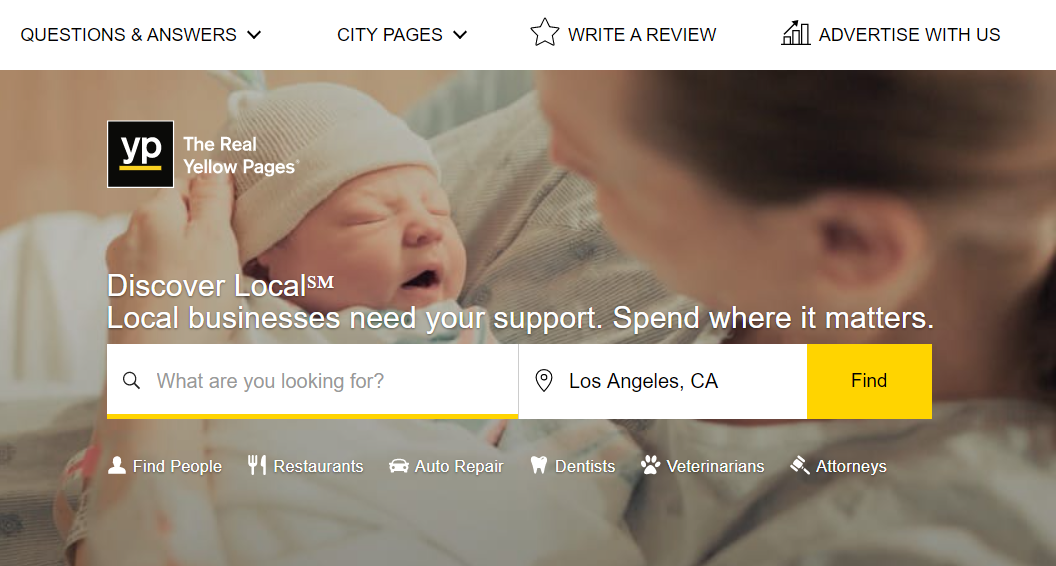
Task: Open the Advertise With Us menu item
Action: coord(909,35)
